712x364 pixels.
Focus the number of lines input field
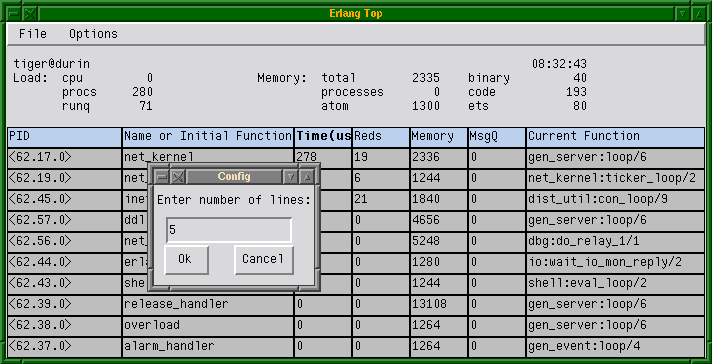(x=229, y=230)
